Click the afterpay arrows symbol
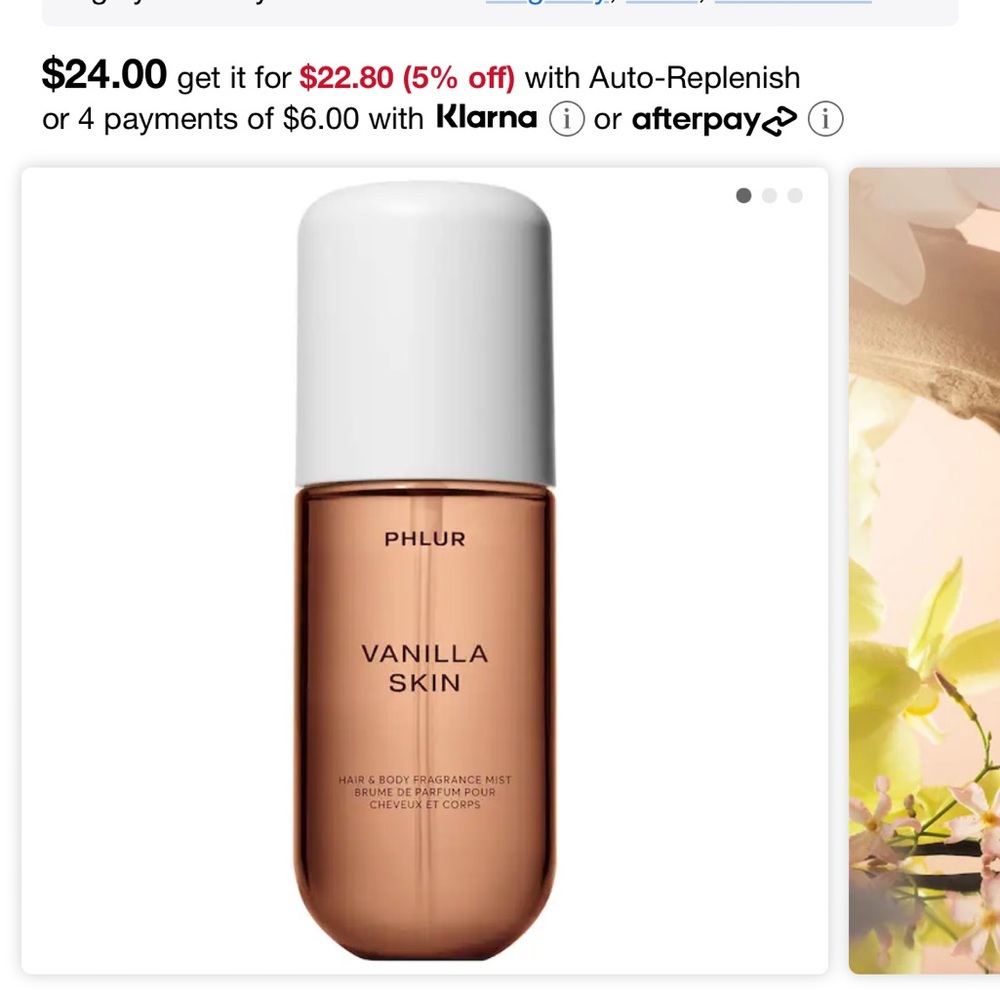 (x=779, y=122)
